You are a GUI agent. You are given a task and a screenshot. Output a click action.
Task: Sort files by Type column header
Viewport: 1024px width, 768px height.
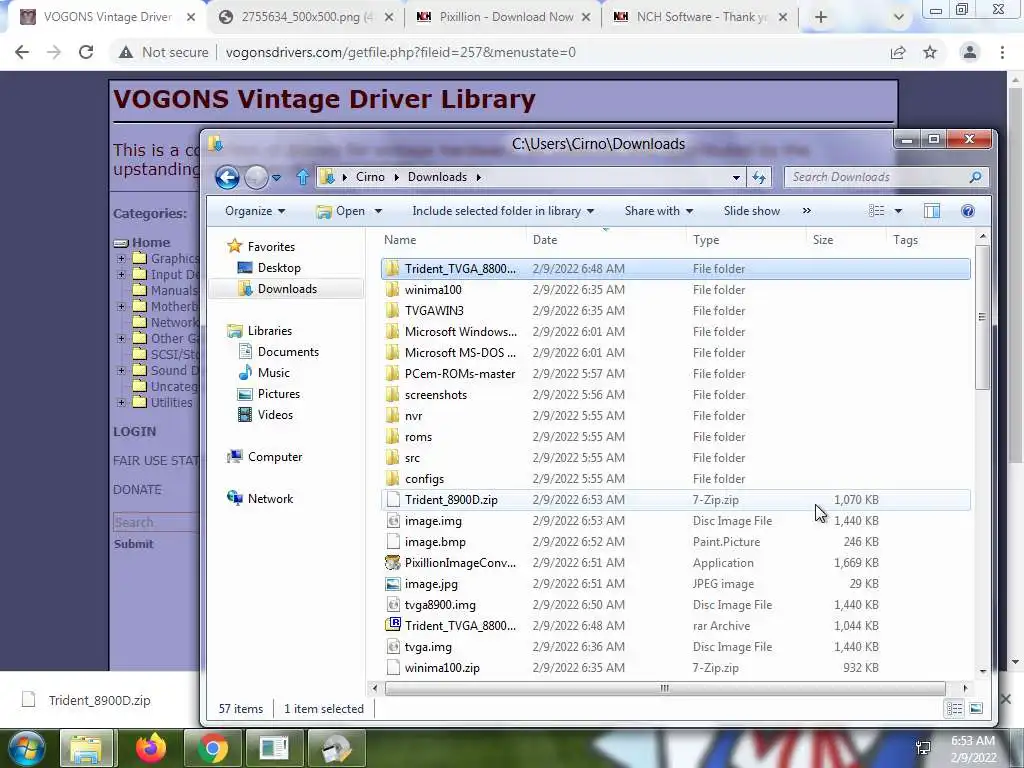pos(706,240)
